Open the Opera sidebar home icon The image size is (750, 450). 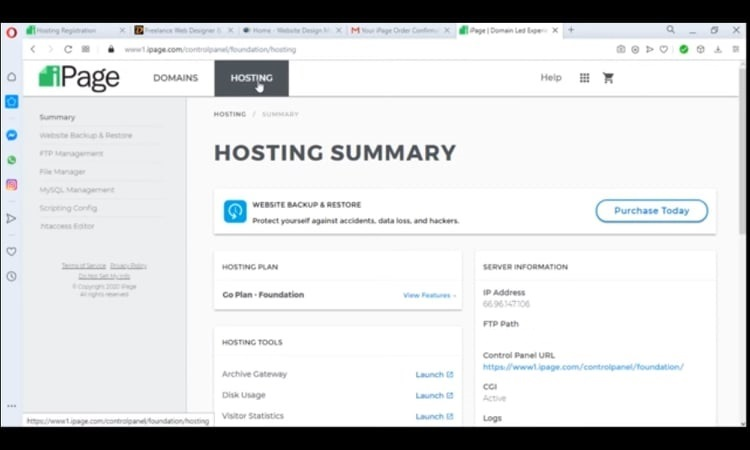[11, 77]
